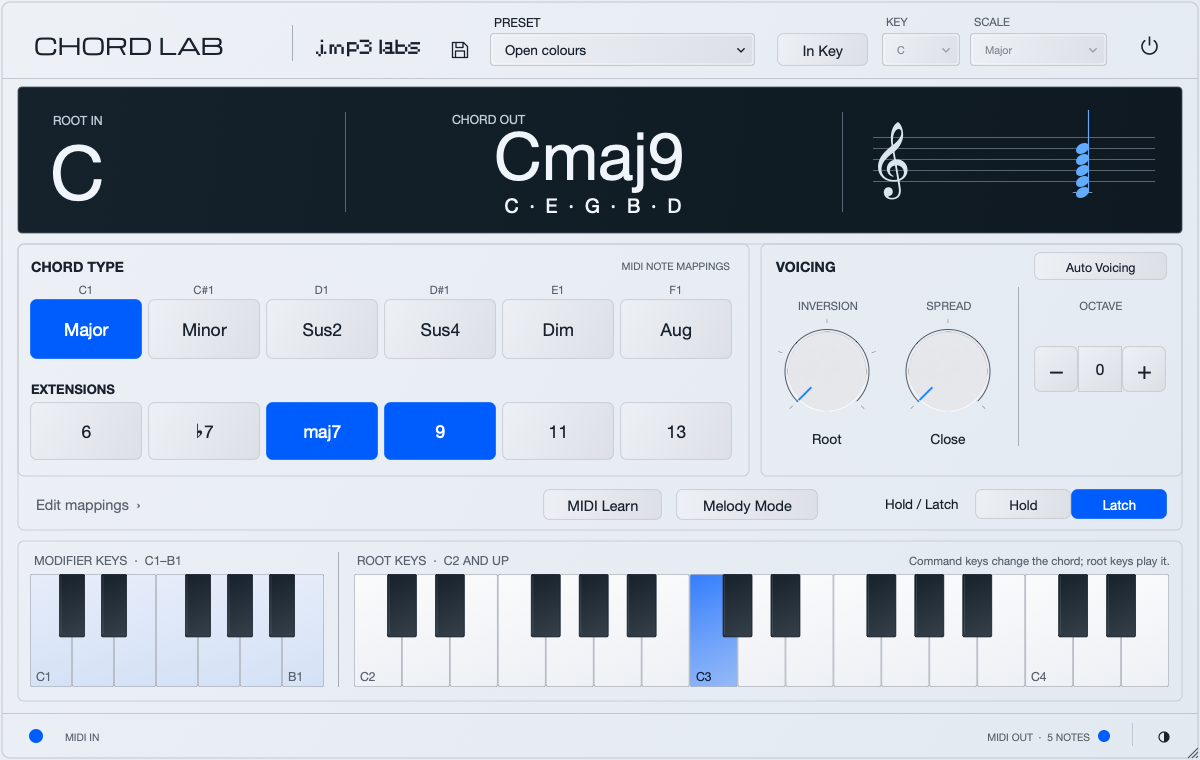Image resolution: width=1200 pixels, height=760 pixels.
Task: Click the power bypass icon
Action: point(1149,46)
